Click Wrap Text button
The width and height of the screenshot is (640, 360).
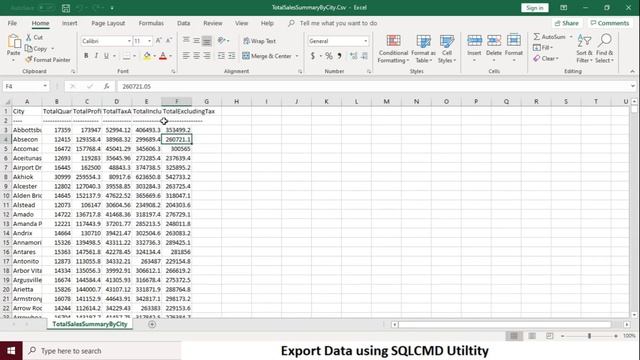pyautogui.click(x=259, y=41)
